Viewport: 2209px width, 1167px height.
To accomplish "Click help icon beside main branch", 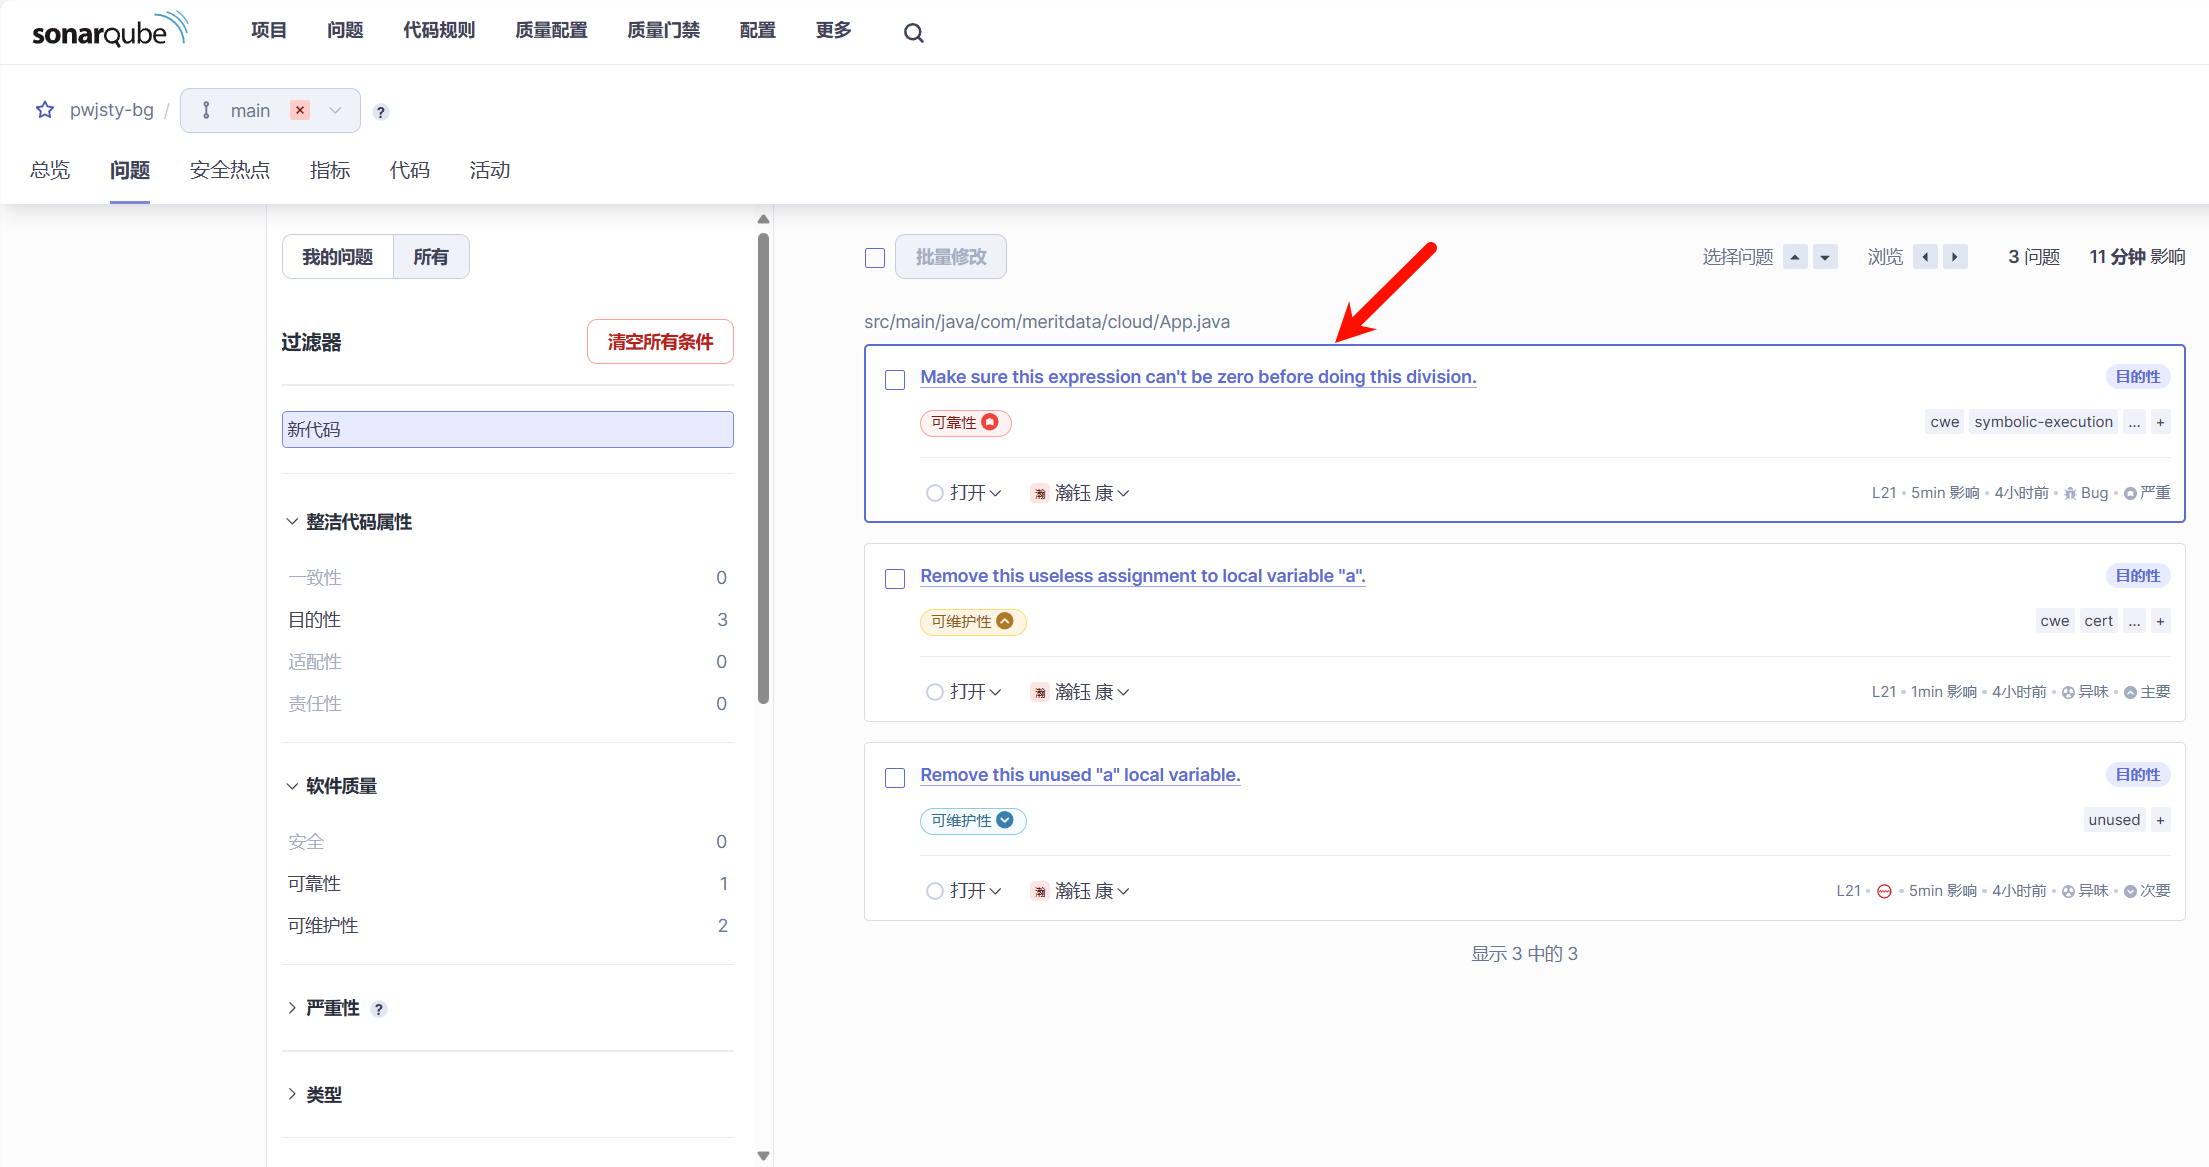I will pyautogui.click(x=380, y=112).
